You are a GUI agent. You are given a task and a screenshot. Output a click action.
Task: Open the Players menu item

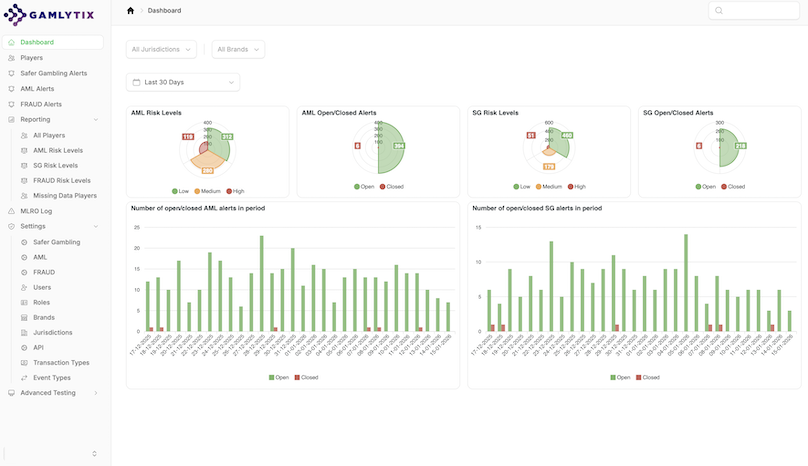click(31, 58)
